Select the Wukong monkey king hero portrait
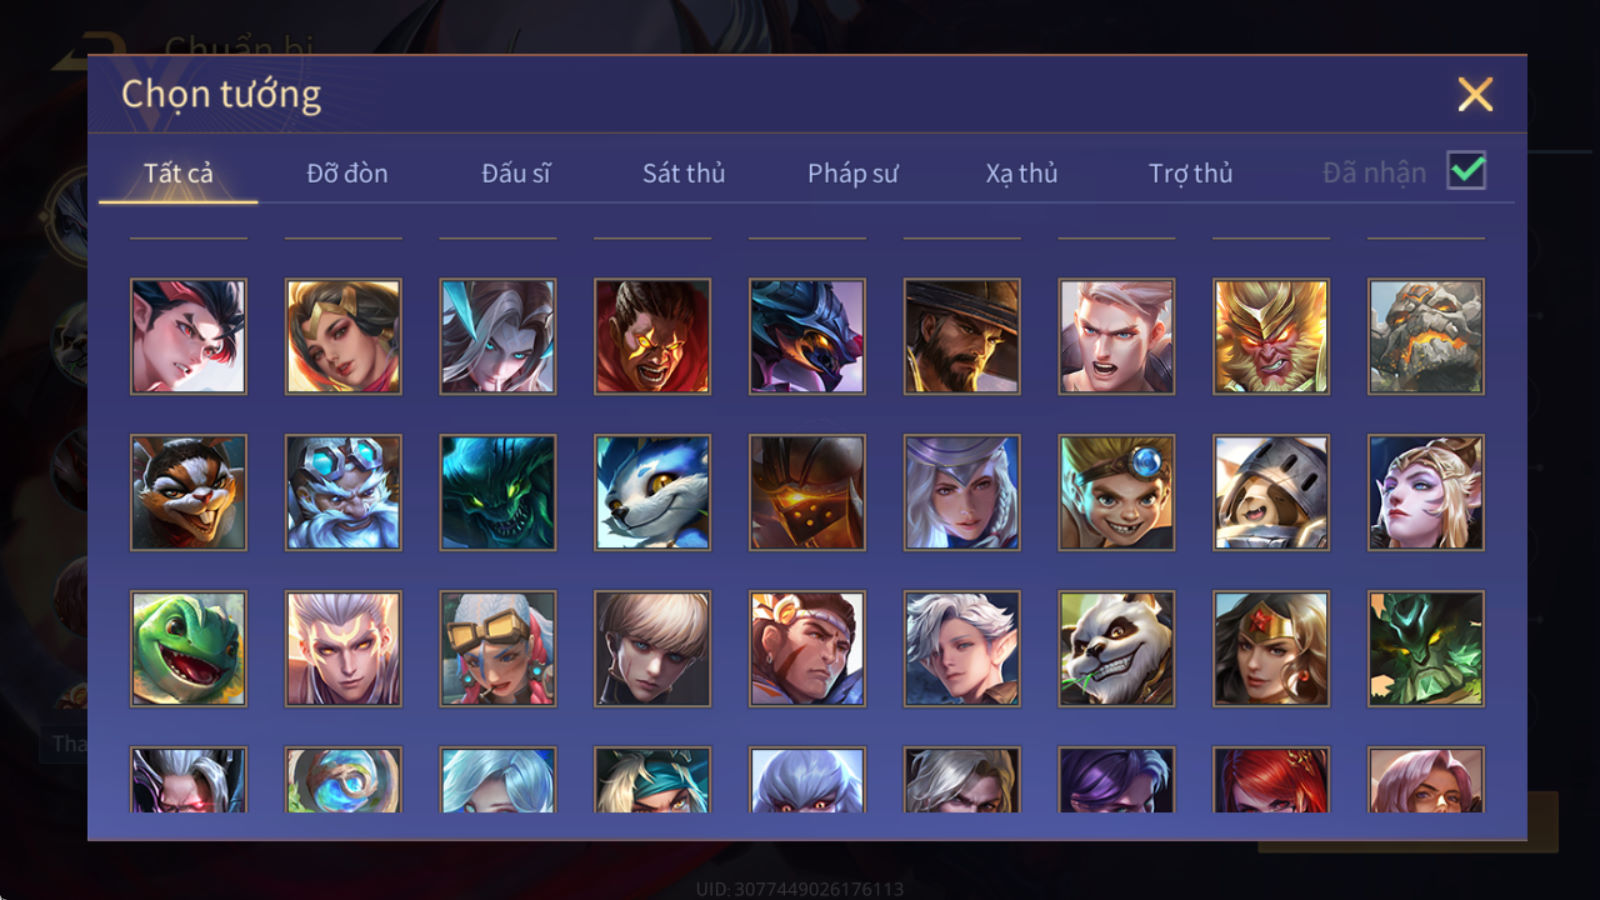Image resolution: width=1600 pixels, height=900 pixels. click(1271, 336)
